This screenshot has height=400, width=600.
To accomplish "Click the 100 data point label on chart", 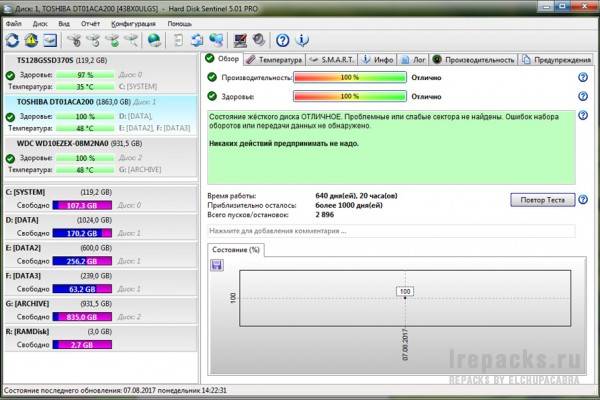I will coord(405,291).
